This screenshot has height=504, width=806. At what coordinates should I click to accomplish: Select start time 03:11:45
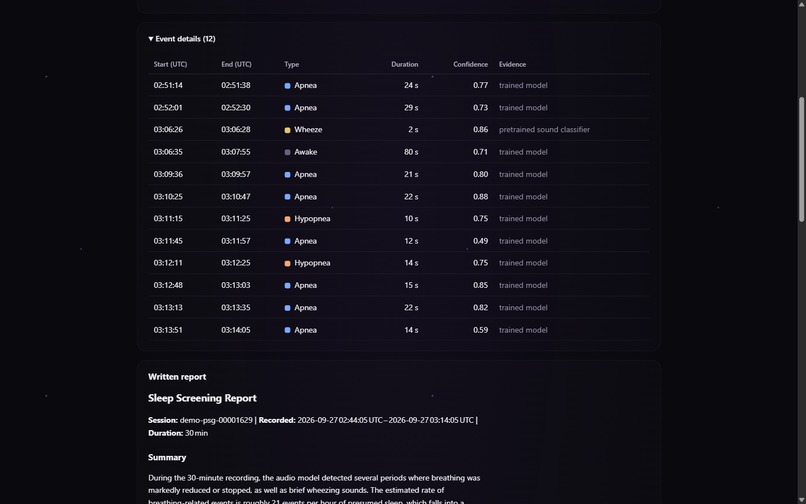[168, 241]
